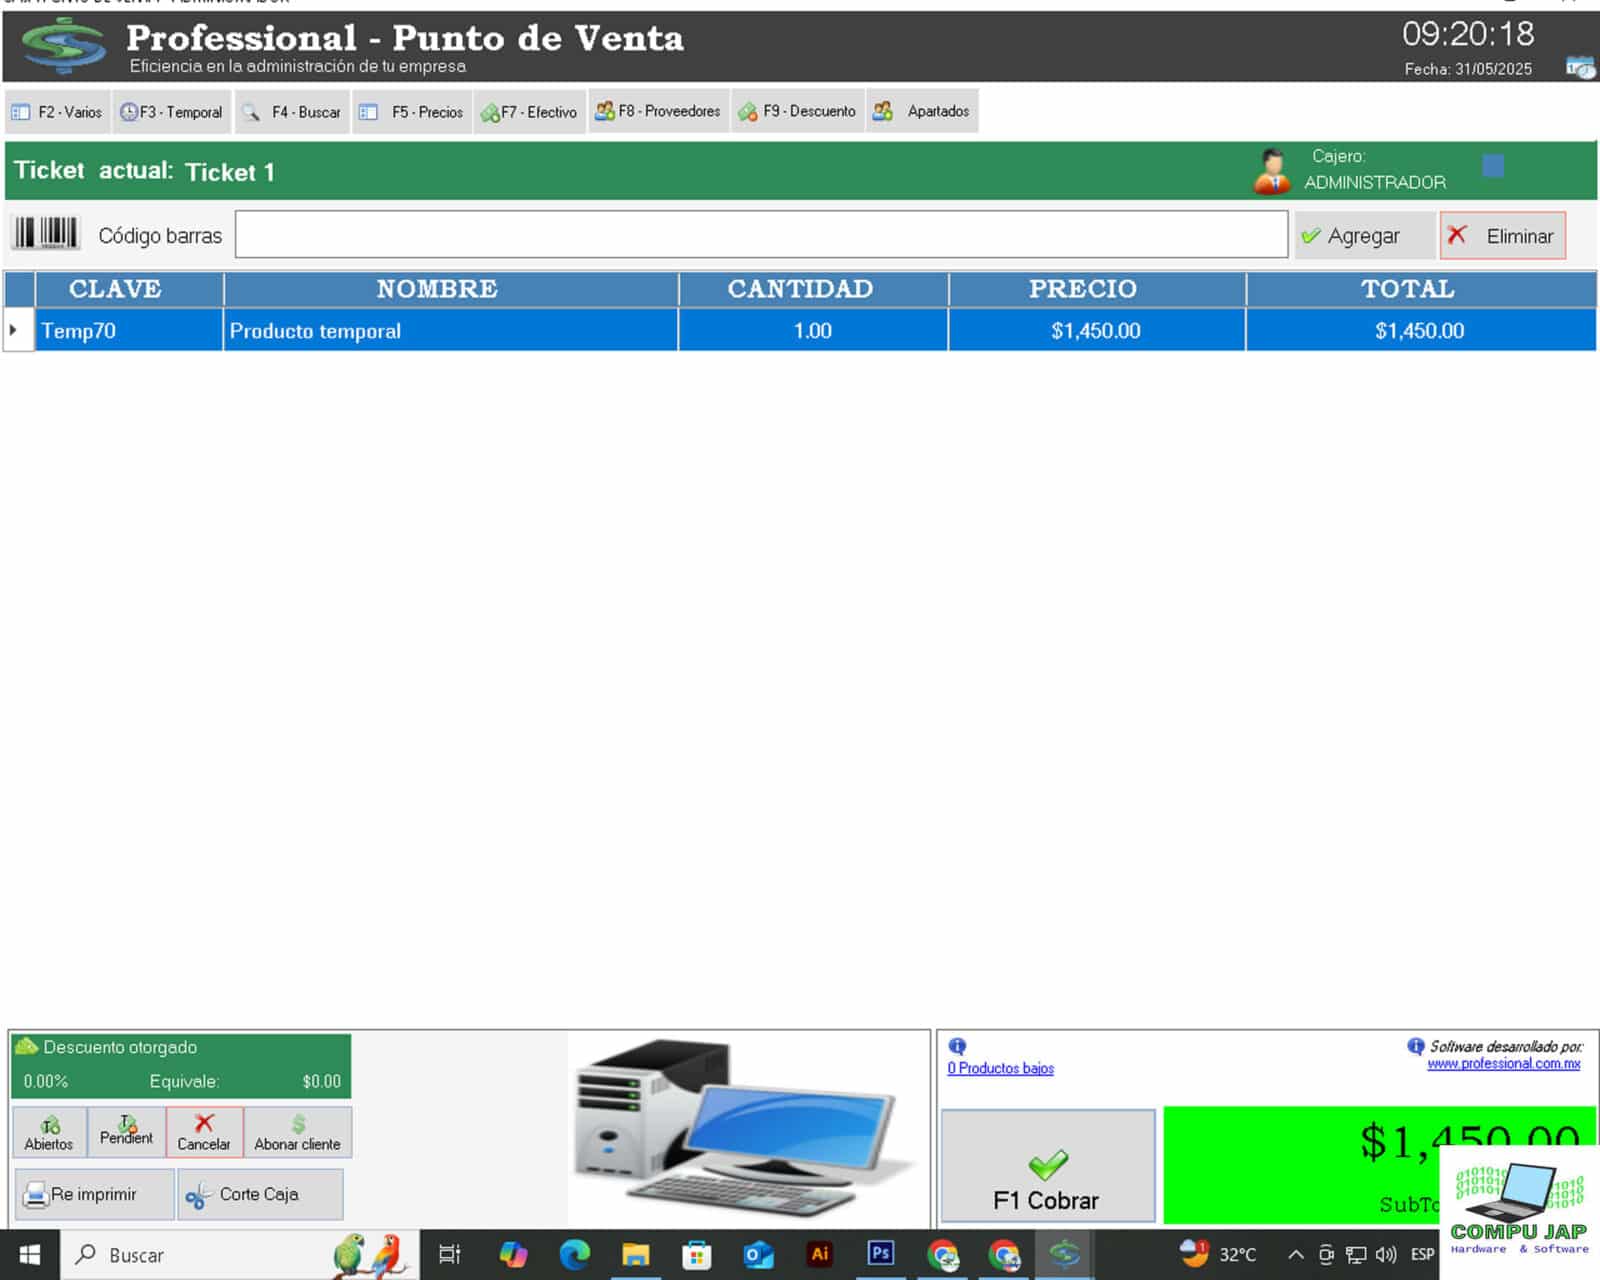Open the F5 - Precios price checker
Viewport: 1600px width, 1280px height.
[x=412, y=112]
